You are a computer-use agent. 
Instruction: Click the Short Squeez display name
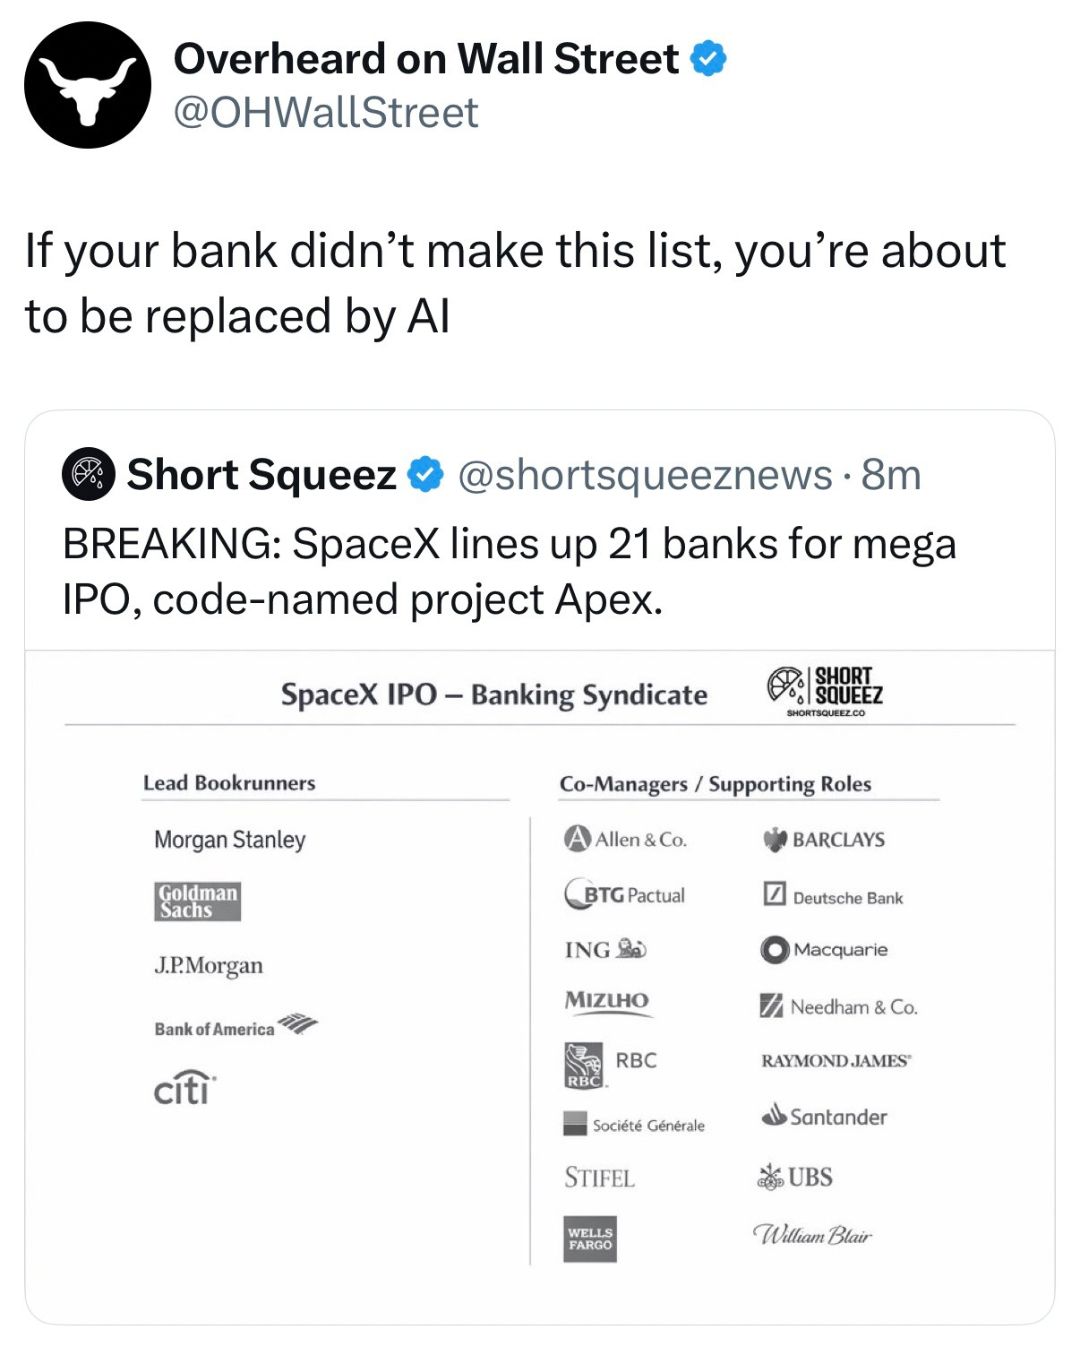click(x=262, y=475)
